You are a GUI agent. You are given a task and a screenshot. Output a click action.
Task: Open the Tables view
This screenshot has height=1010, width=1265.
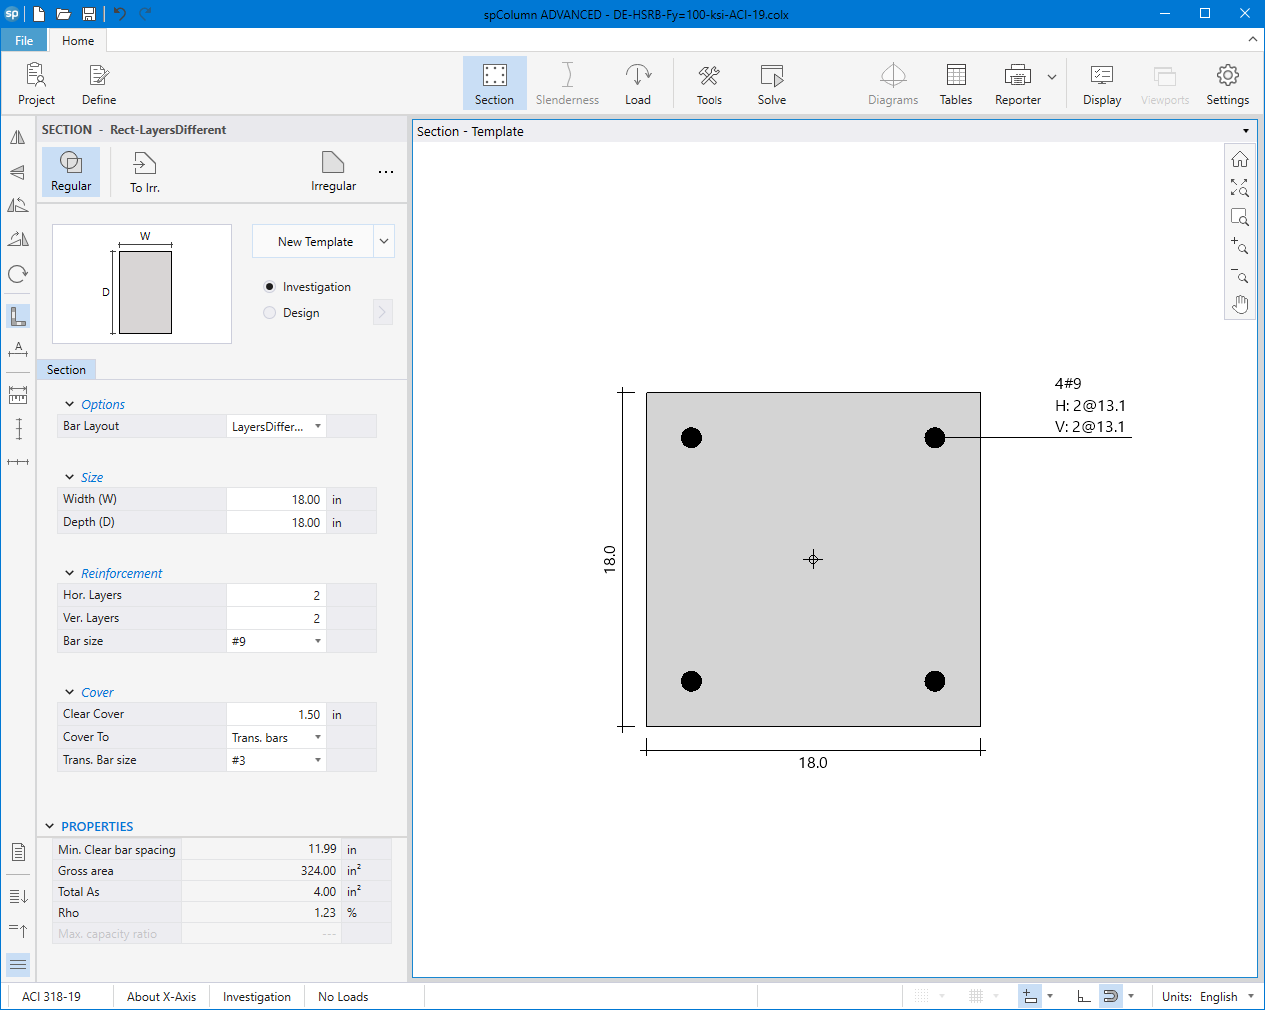point(956,83)
